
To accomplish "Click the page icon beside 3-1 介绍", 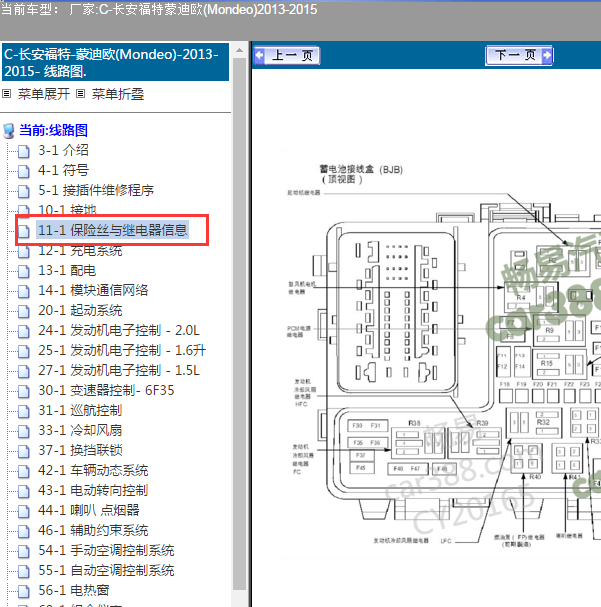I will click(24, 151).
